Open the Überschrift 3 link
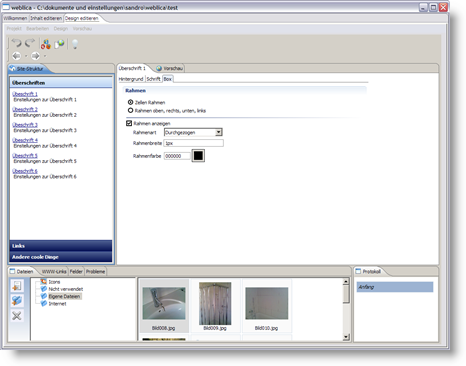This screenshot has width=466, height=366. pos(25,125)
